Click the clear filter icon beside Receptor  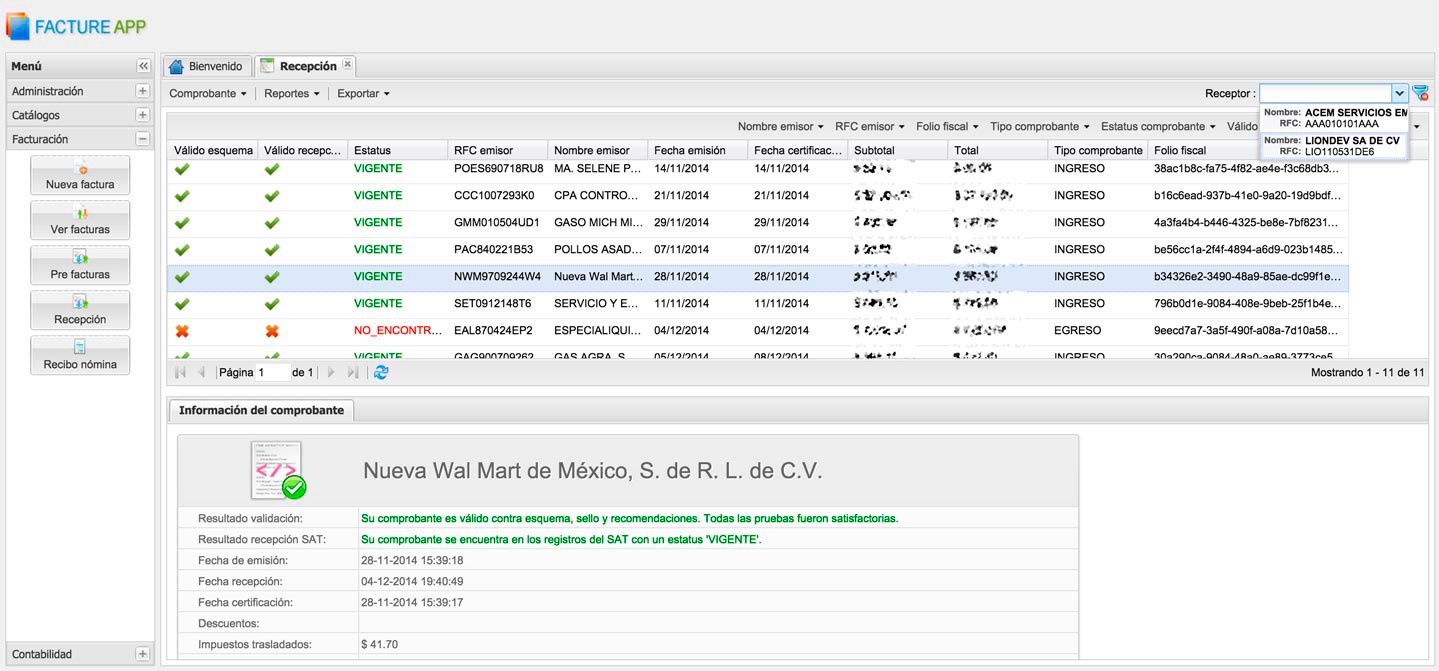[x=1420, y=93]
